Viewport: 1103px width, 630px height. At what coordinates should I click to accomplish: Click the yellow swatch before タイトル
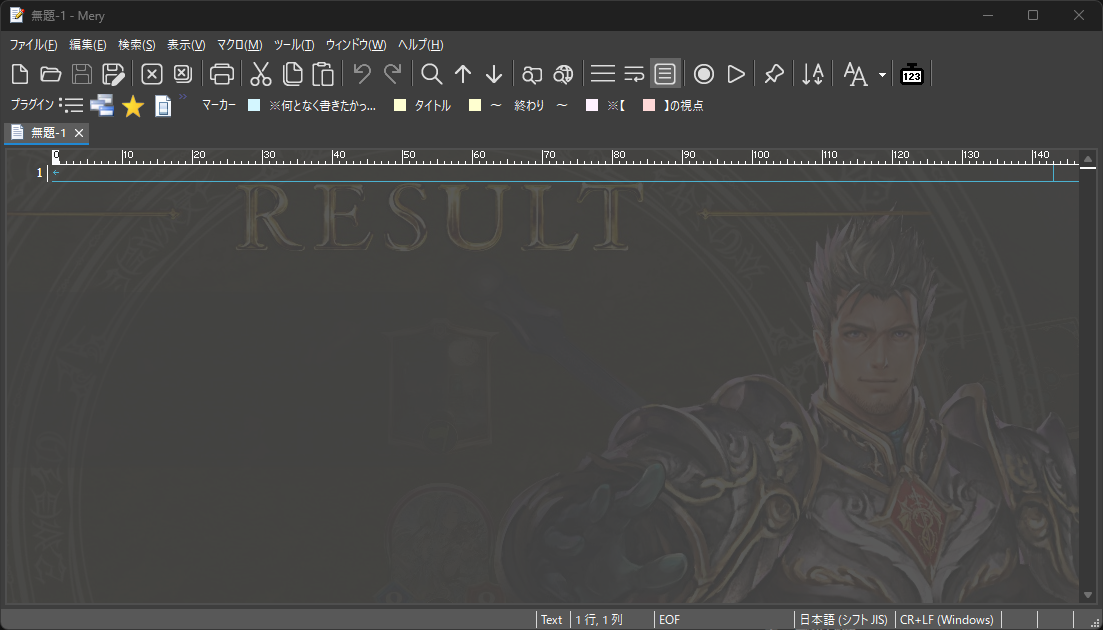pyautogui.click(x=400, y=105)
